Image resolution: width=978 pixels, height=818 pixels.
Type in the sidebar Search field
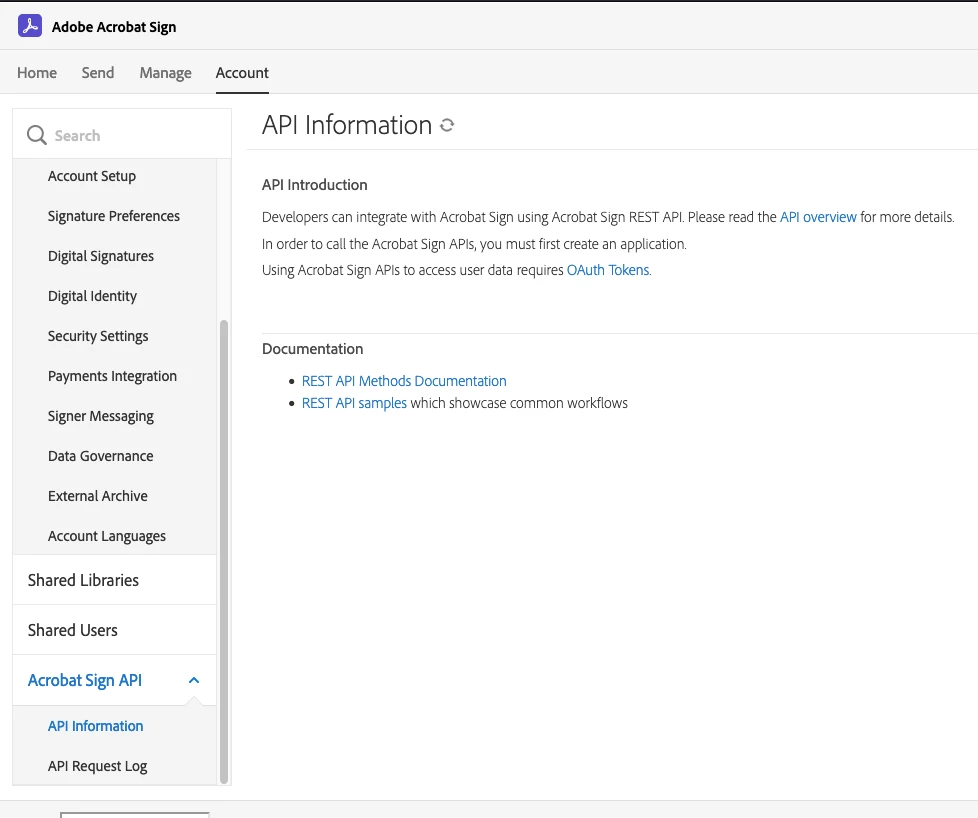[130, 136]
